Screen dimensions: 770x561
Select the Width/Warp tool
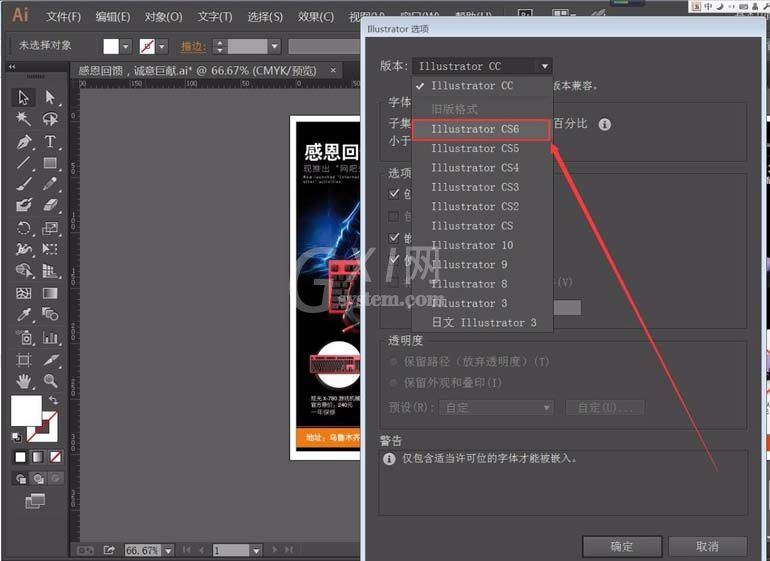(x=23, y=249)
